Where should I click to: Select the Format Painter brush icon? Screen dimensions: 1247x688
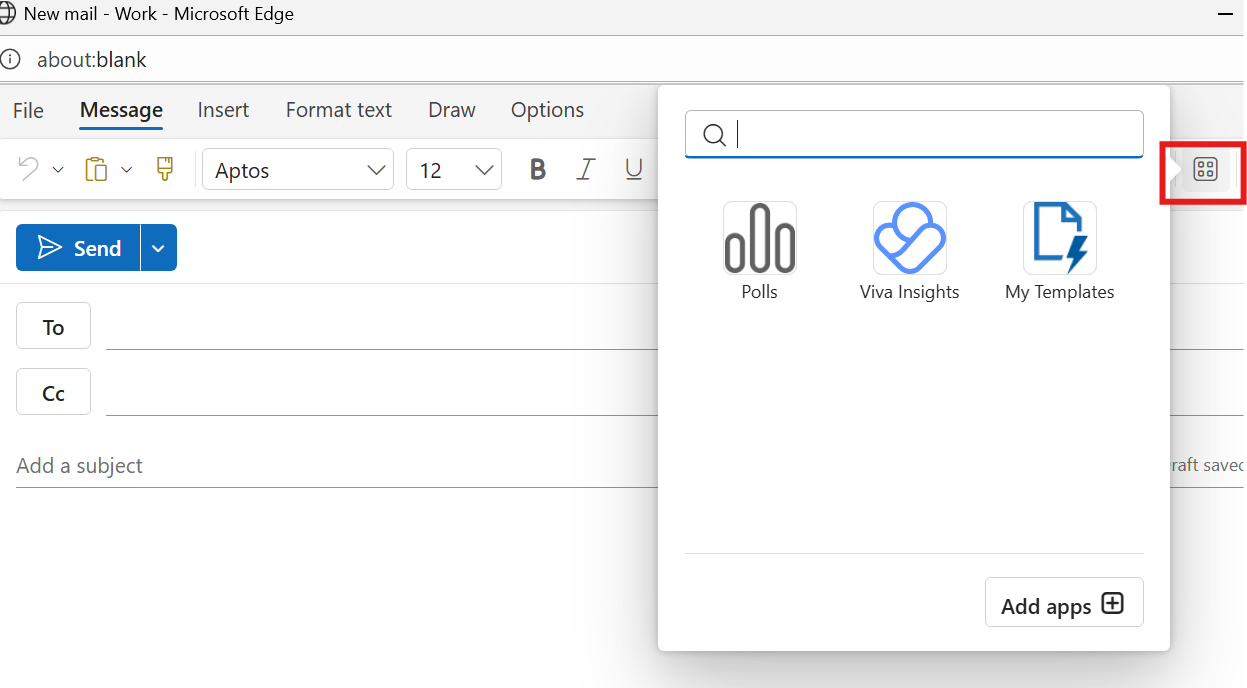click(x=165, y=169)
